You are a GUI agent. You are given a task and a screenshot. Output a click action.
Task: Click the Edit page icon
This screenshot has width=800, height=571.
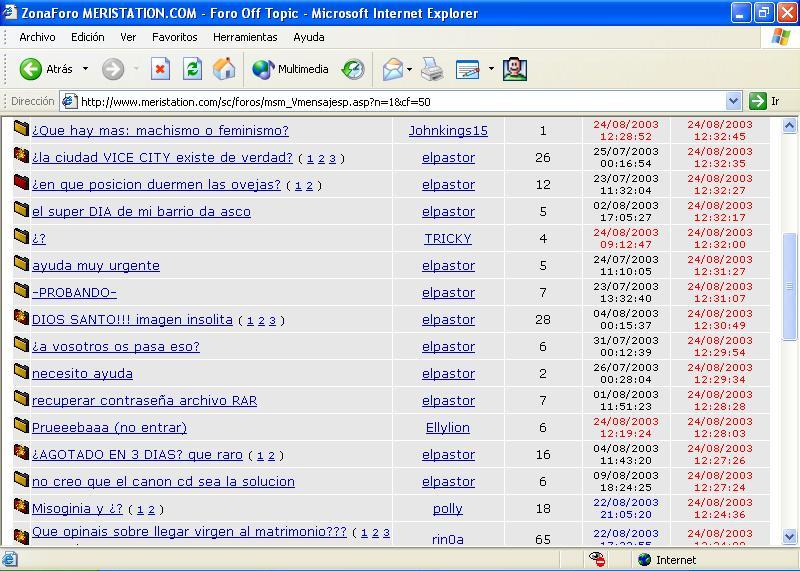tap(467, 69)
